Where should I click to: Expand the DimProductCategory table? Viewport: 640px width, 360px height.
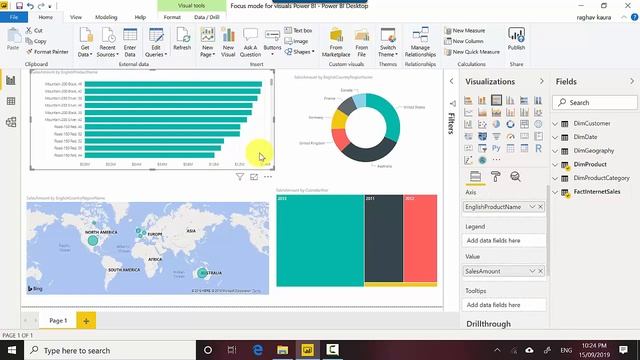(555, 178)
